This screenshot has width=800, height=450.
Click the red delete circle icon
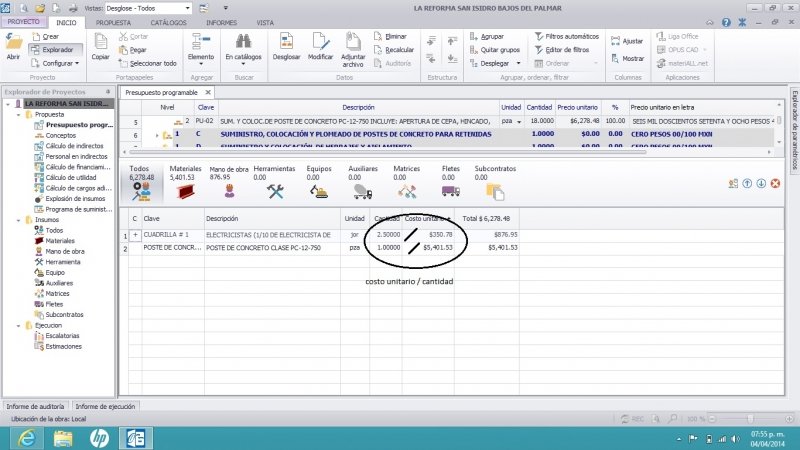(775, 183)
